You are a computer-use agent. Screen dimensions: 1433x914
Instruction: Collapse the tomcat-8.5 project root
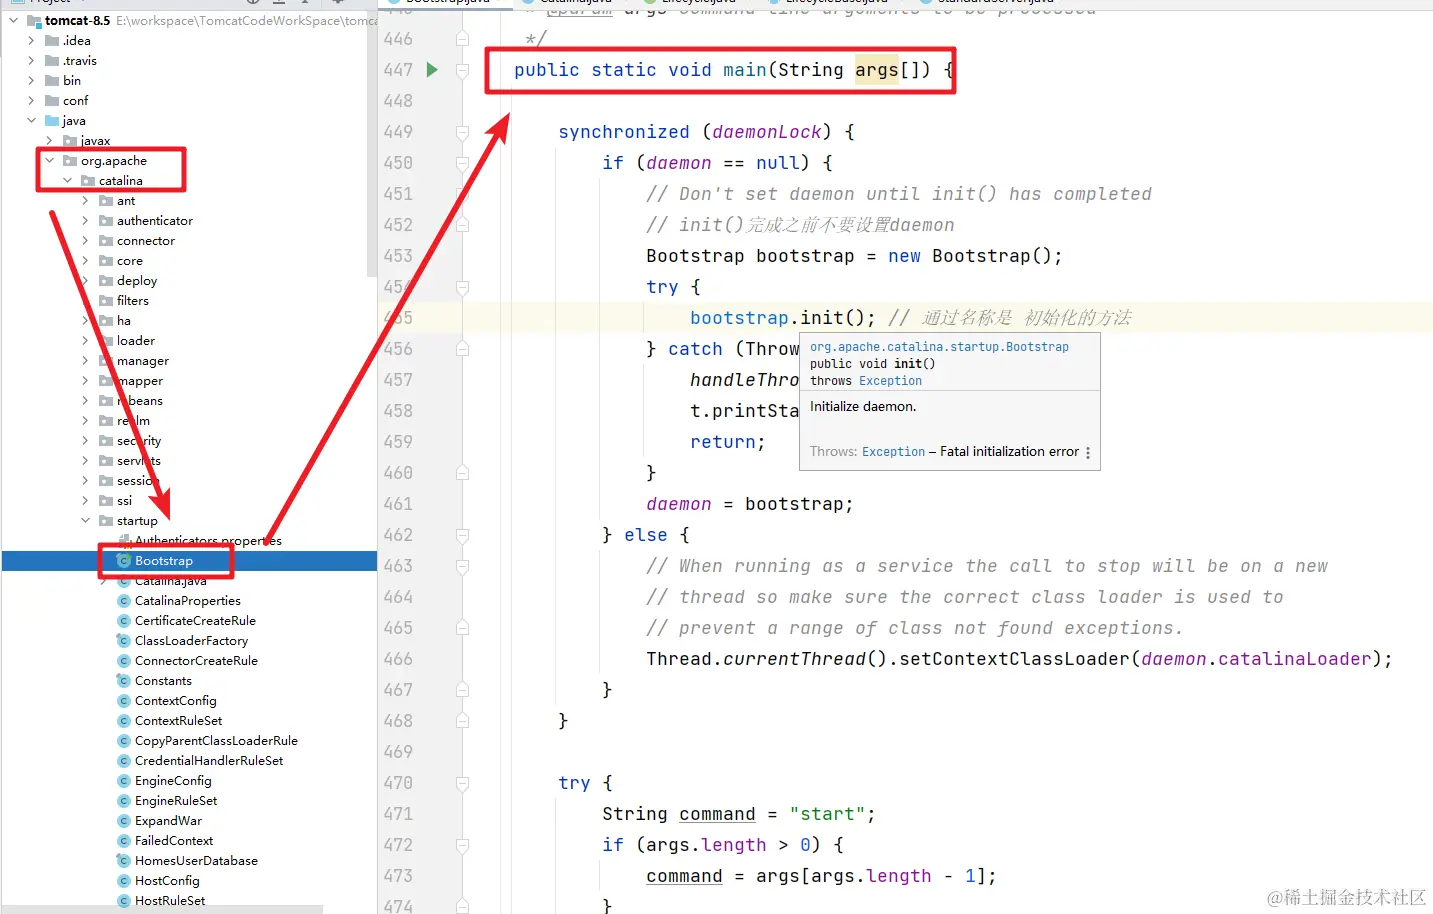13,21
